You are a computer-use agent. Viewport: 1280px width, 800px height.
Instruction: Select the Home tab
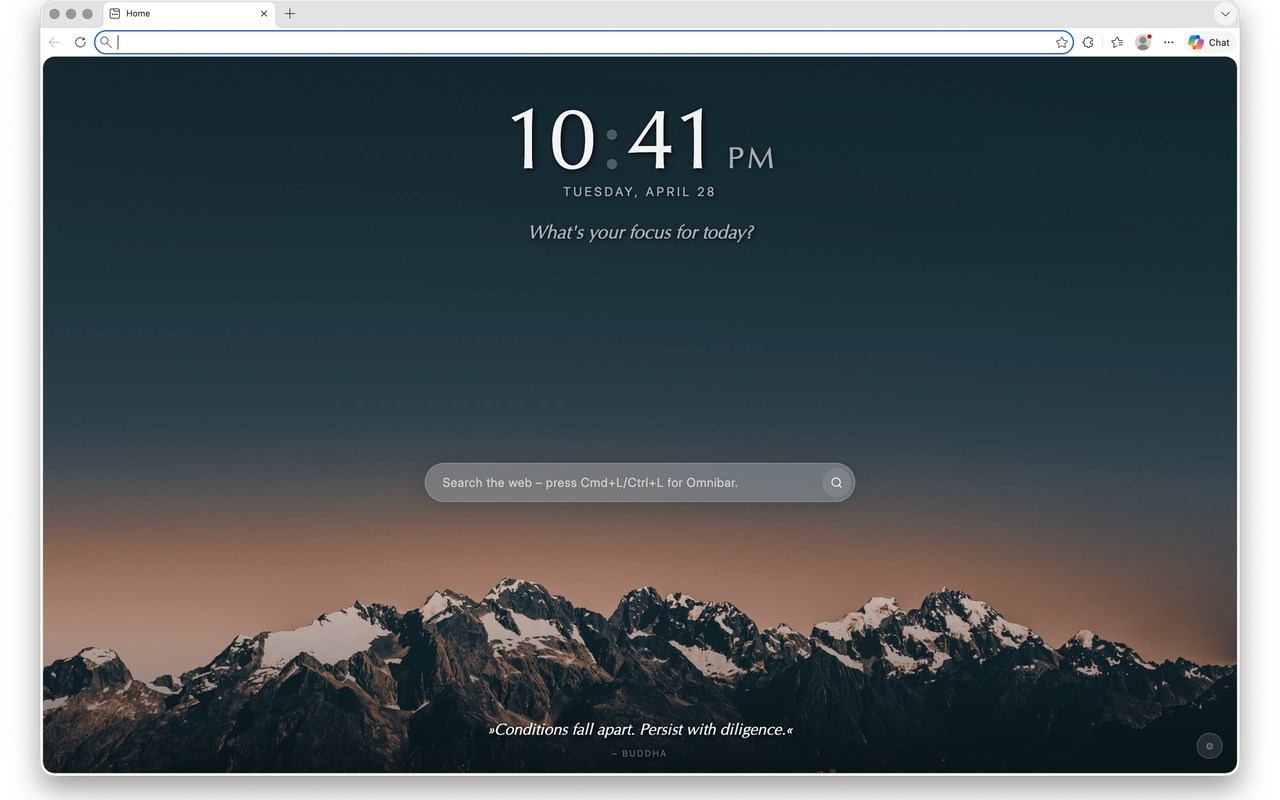tap(180, 14)
